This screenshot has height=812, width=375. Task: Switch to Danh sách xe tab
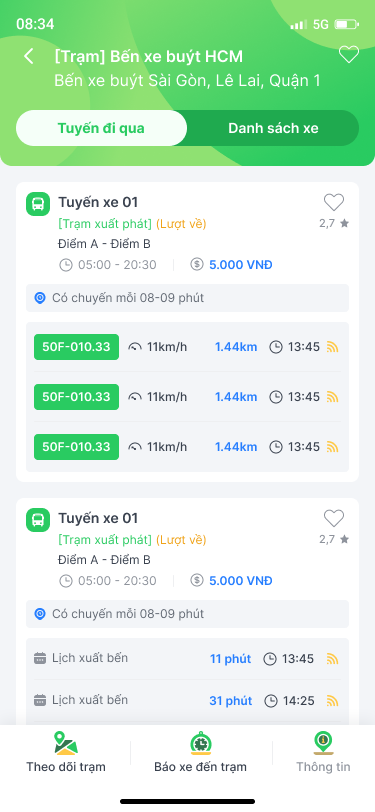[x=273, y=128]
